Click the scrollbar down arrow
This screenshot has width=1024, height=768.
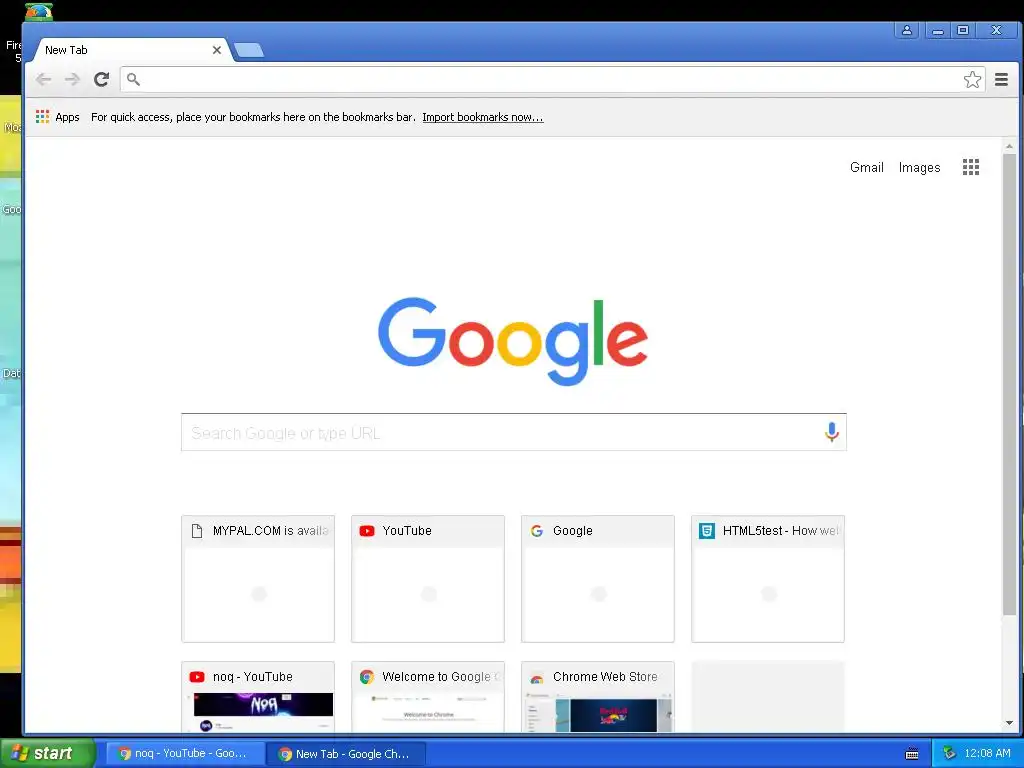click(1009, 723)
